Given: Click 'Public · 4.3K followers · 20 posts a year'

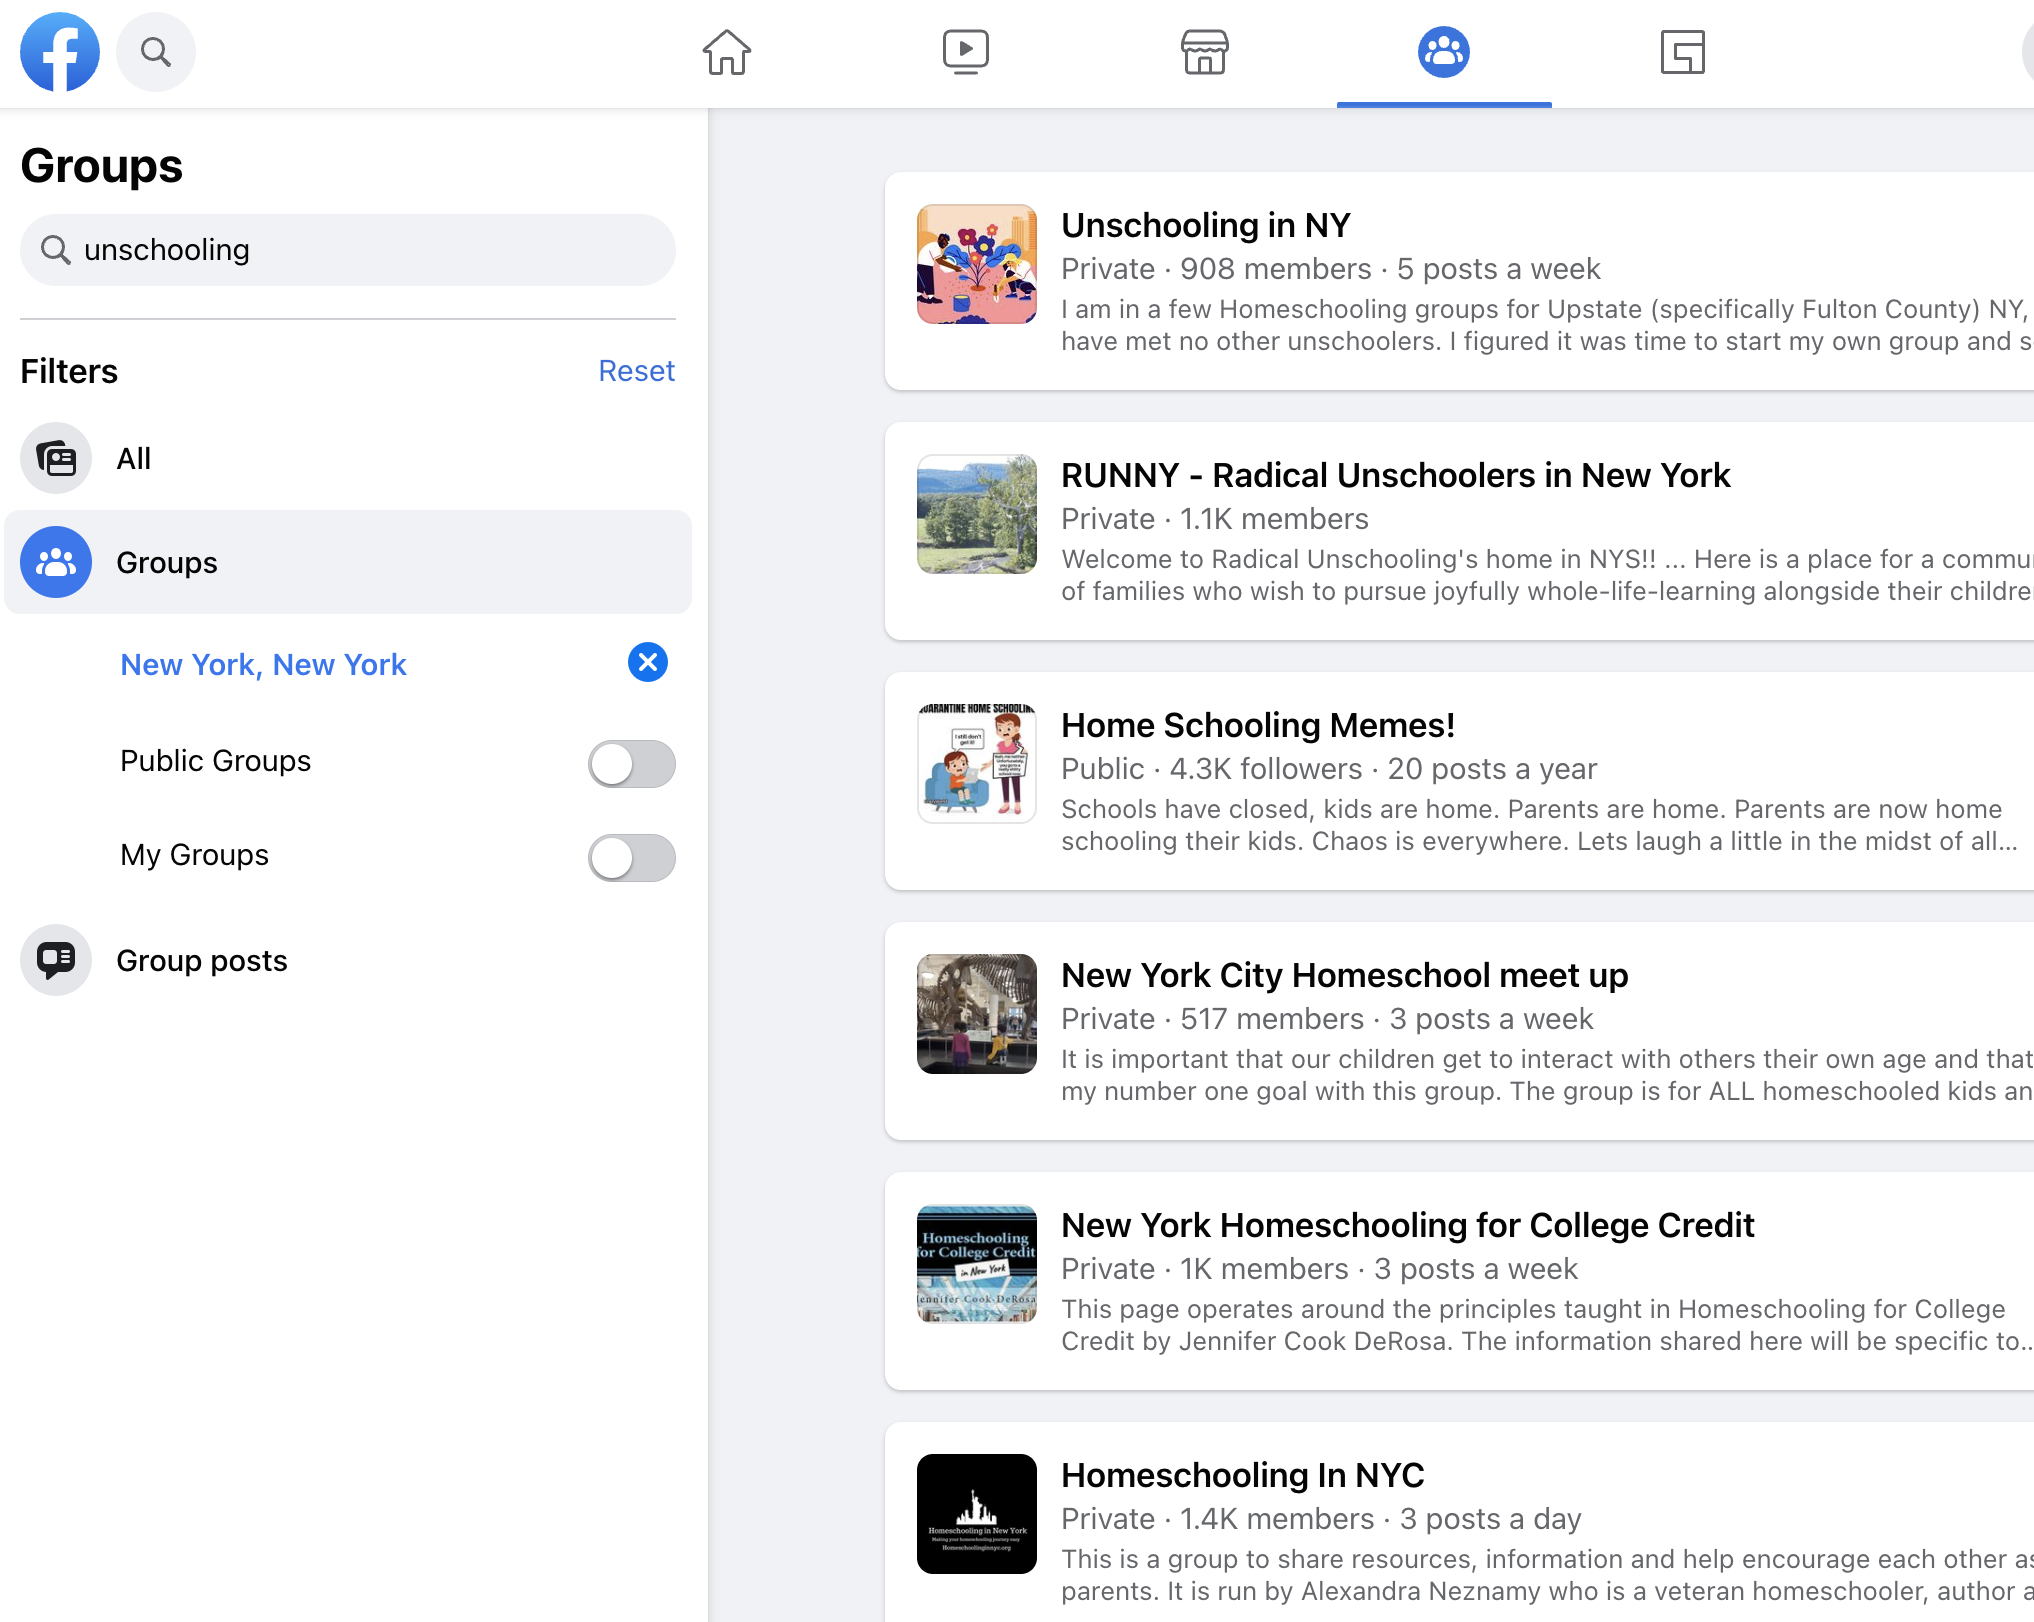Looking at the screenshot, I should click(x=1329, y=769).
